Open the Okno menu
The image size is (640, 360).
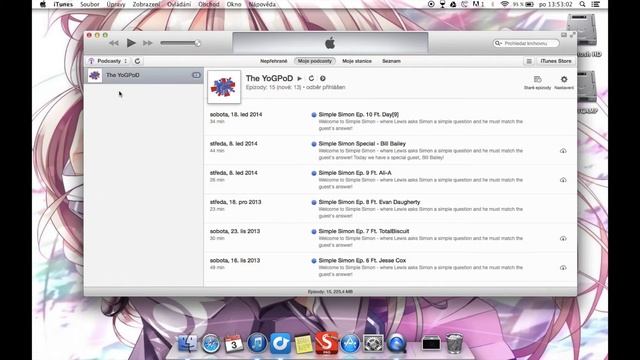pos(234,4)
